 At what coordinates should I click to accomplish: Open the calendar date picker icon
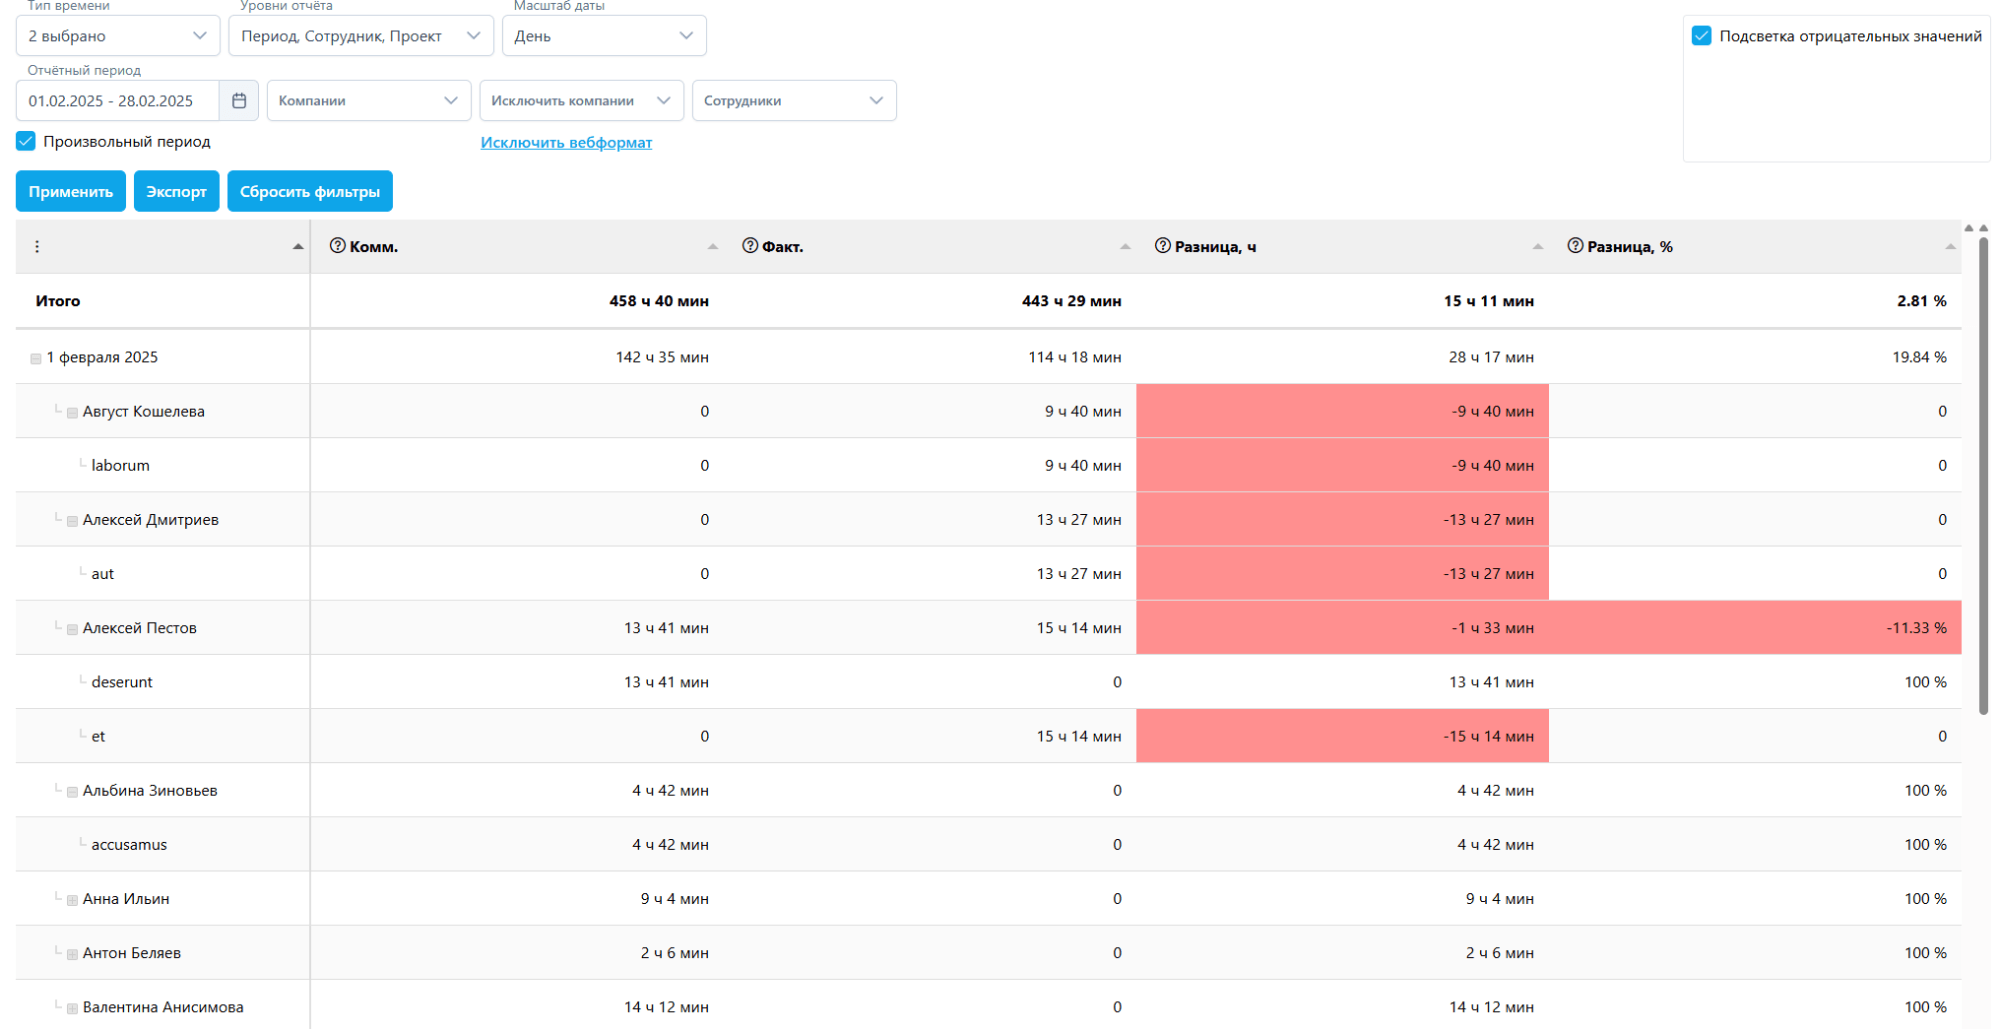pyautogui.click(x=239, y=101)
